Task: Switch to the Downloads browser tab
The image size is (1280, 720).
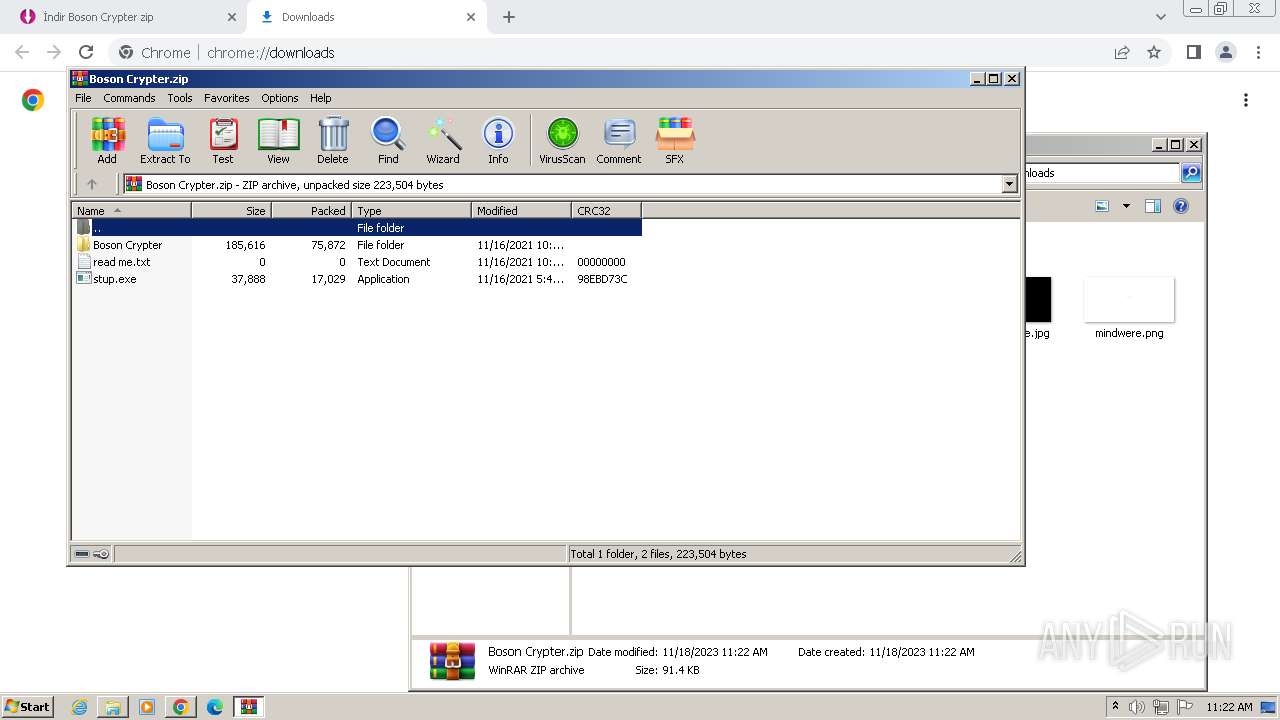Action: 366,17
